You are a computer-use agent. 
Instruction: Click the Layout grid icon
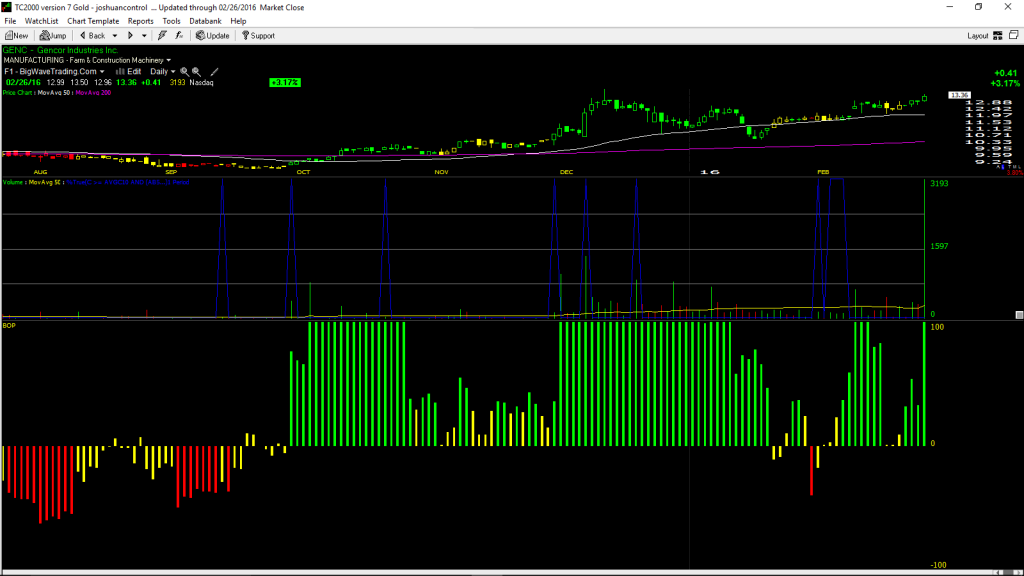point(997,36)
